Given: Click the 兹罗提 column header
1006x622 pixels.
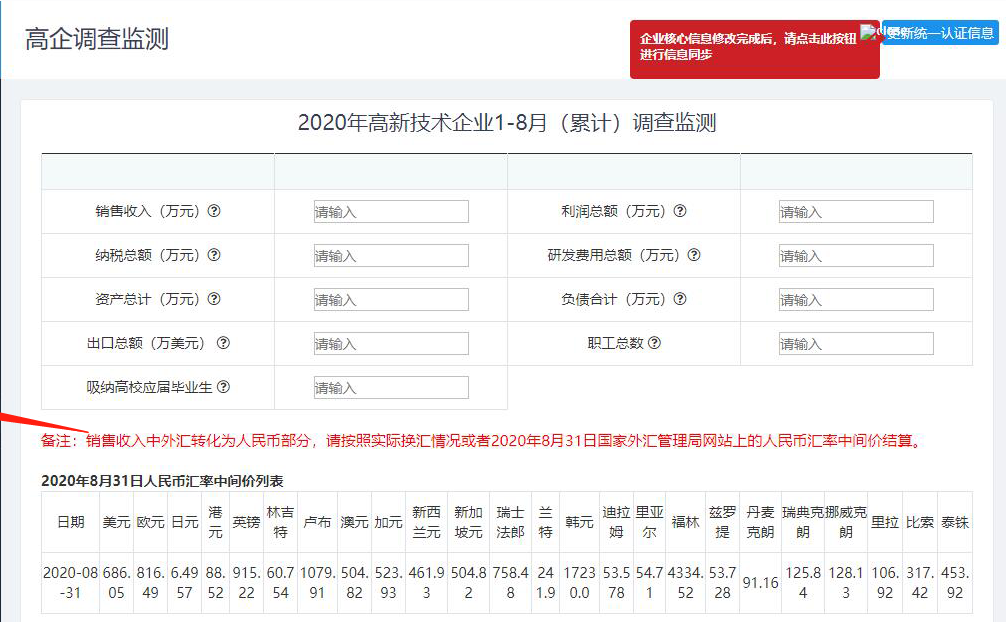Looking at the screenshot, I should 722,522.
